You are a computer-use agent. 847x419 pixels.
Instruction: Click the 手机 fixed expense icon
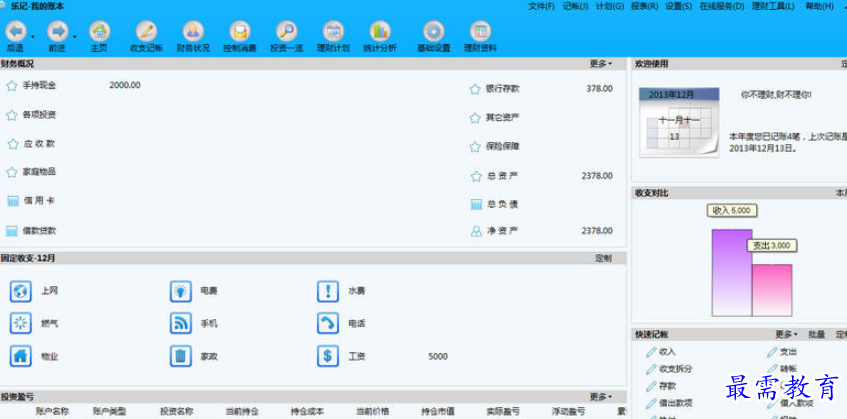[x=180, y=323]
